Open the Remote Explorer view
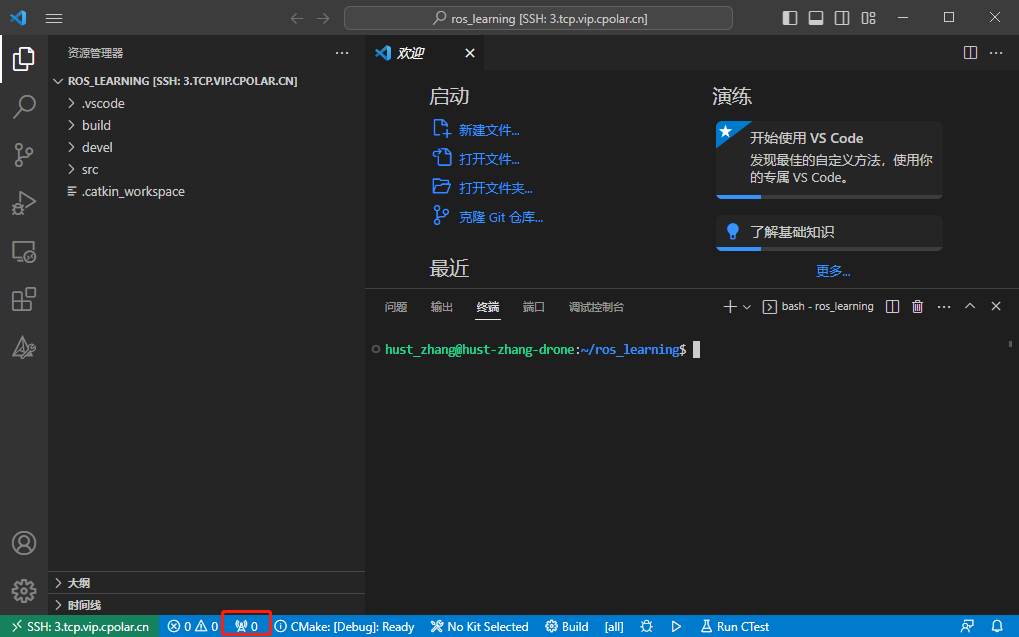This screenshot has width=1019, height=637. (x=24, y=251)
